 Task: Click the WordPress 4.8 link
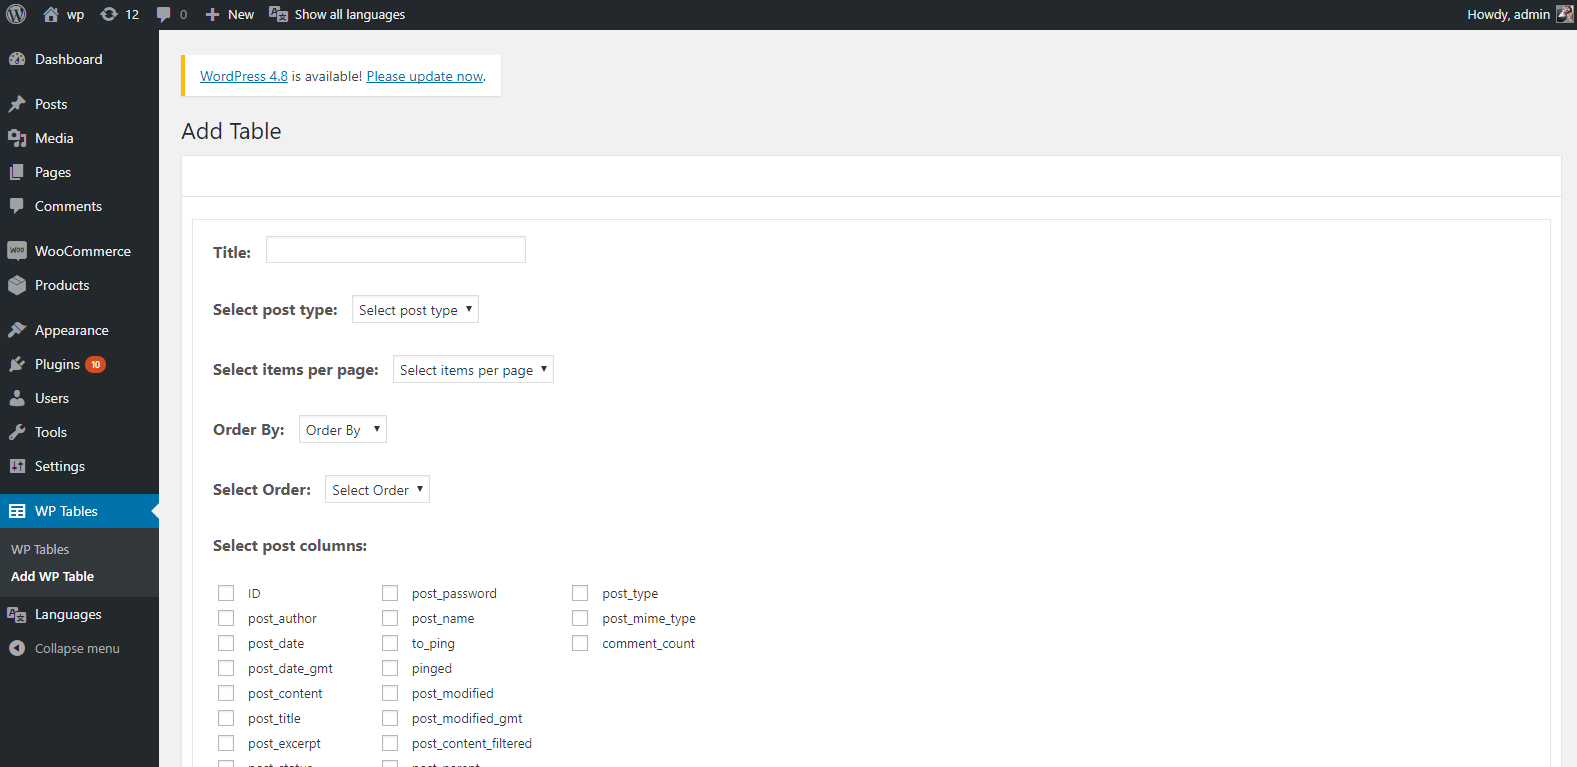point(244,76)
